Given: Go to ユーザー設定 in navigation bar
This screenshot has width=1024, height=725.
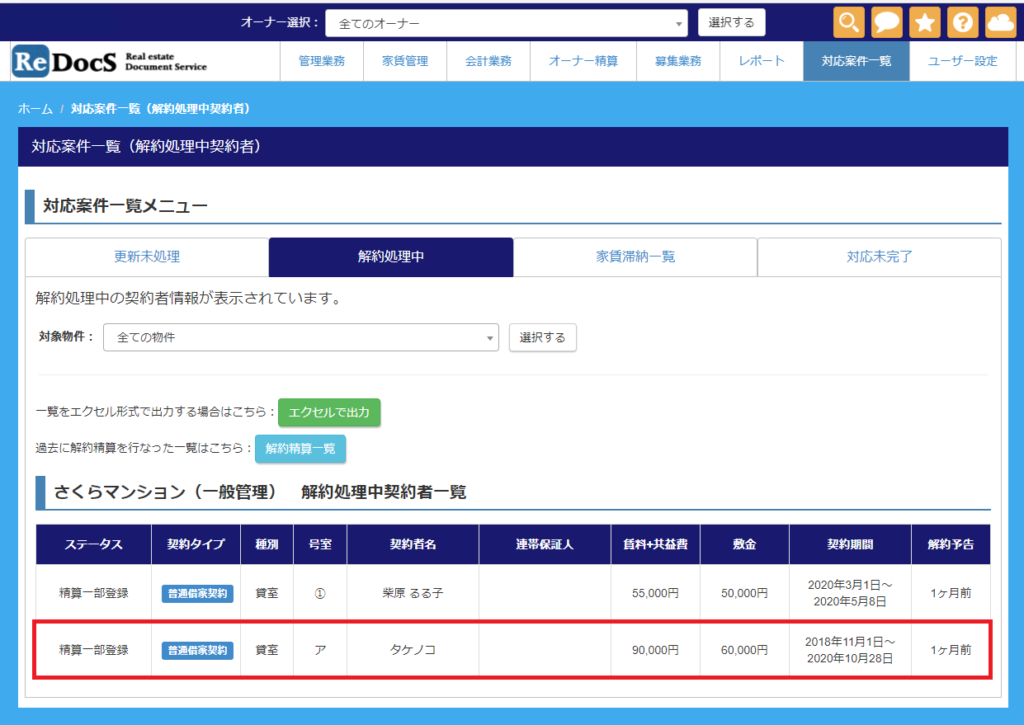Looking at the screenshot, I should pyautogui.click(x=962, y=61).
